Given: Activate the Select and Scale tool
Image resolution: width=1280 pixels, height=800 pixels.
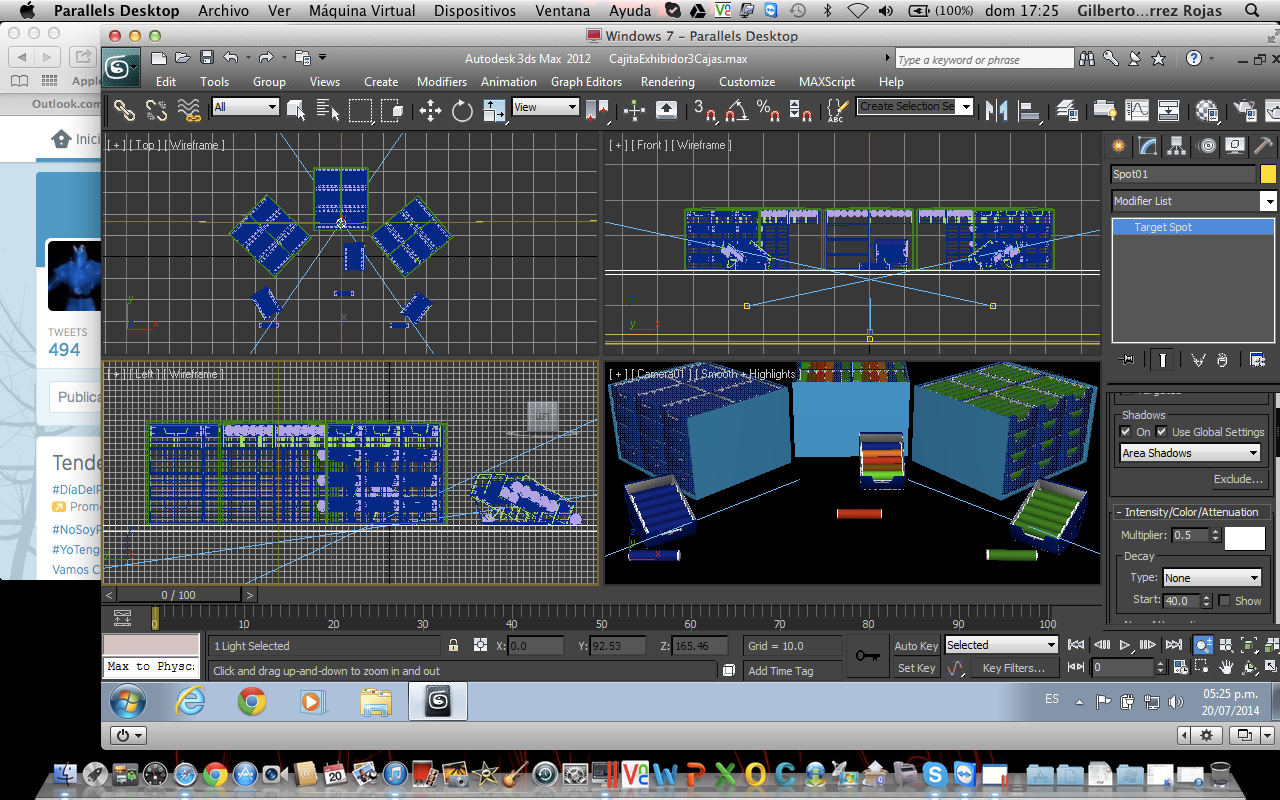Looking at the screenshot, I should [x=494, y=110].
